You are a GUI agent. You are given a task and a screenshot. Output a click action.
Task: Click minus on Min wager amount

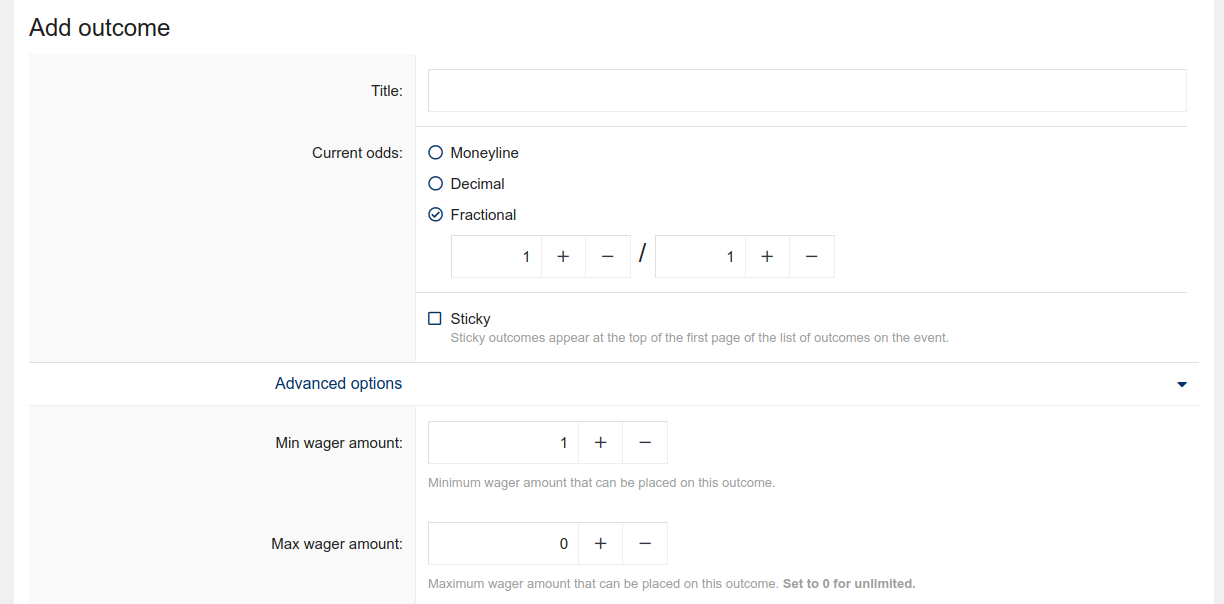[645, 443]
